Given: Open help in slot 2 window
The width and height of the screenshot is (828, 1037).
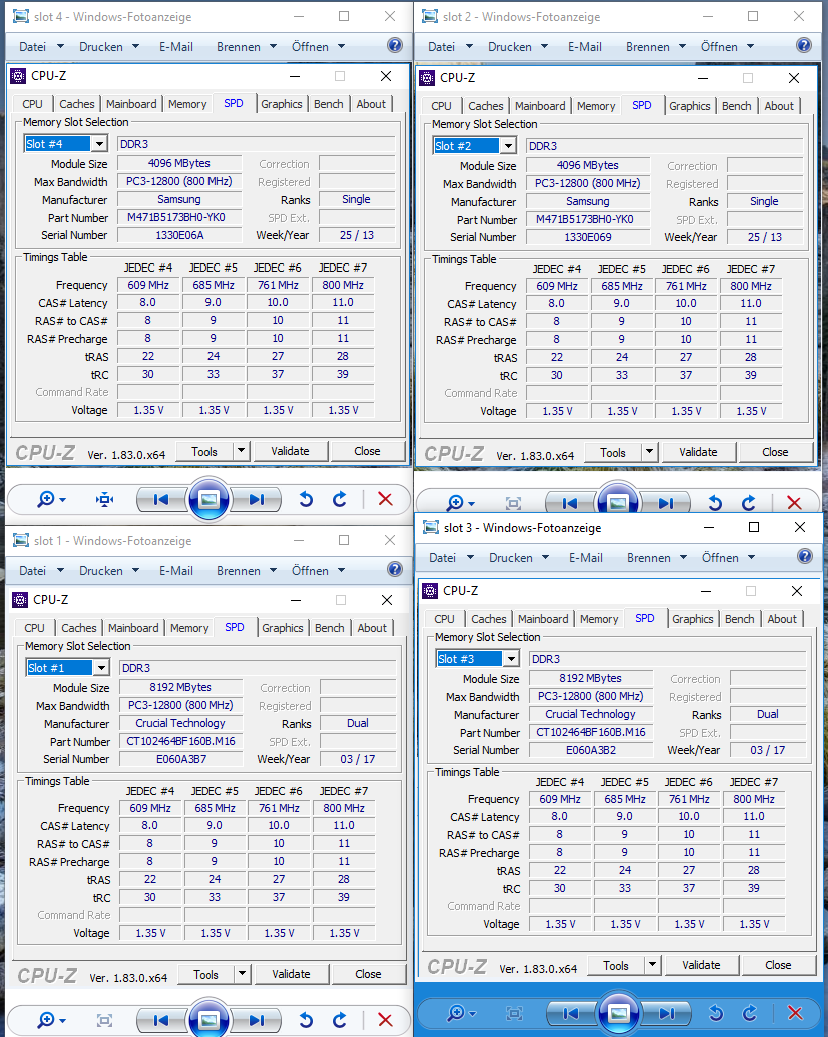Looking at the screenshot, I should pyautogui.click(x=804, y=45).
